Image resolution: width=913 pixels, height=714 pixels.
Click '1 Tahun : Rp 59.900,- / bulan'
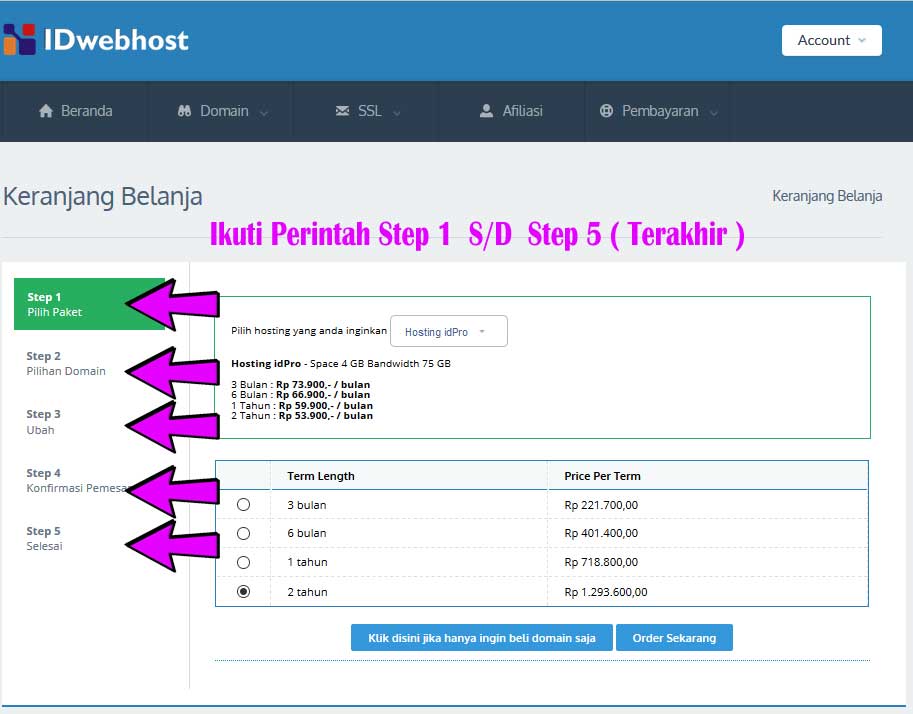click(x=302, y=405)
